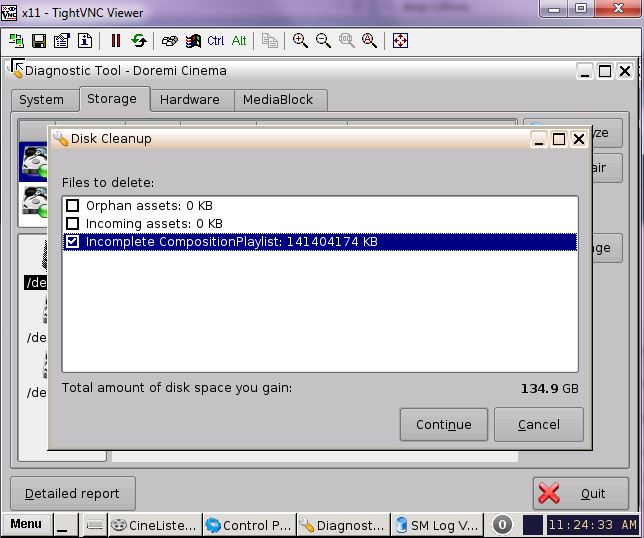The image size is (644, 538).
Task: Switch to the Control Panel taskbar item
Action: [x=249, y=525]
